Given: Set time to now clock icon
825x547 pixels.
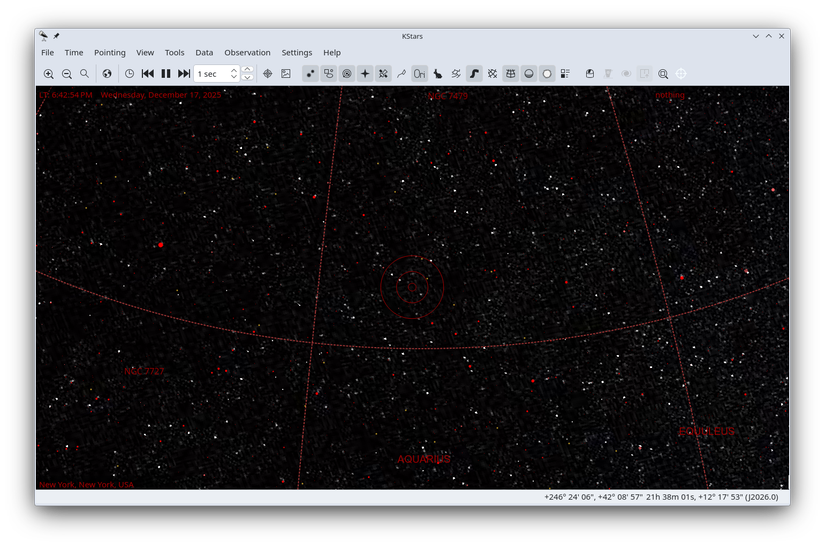Looking at the screenshot, I should coord(129,74).
